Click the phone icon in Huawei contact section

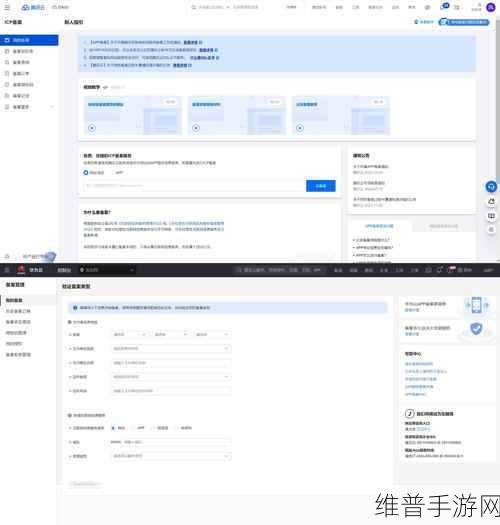[x=410, y=414]
